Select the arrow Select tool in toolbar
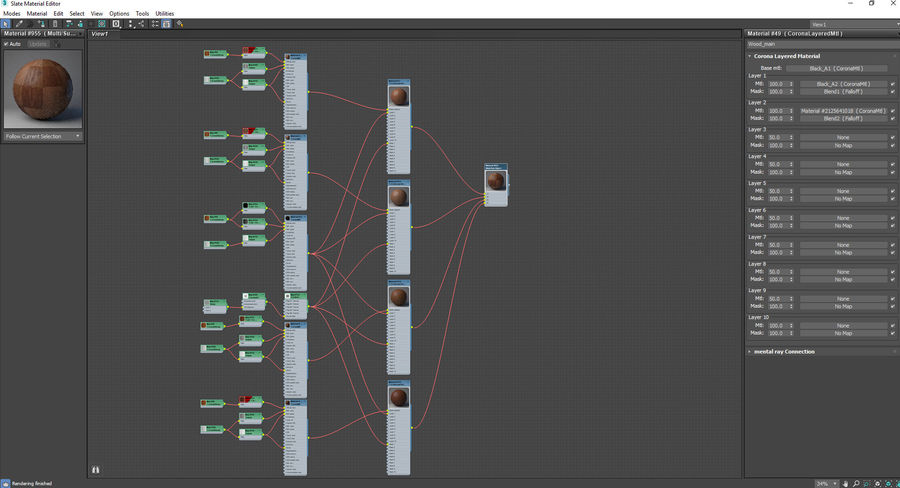 click(5, 24)
